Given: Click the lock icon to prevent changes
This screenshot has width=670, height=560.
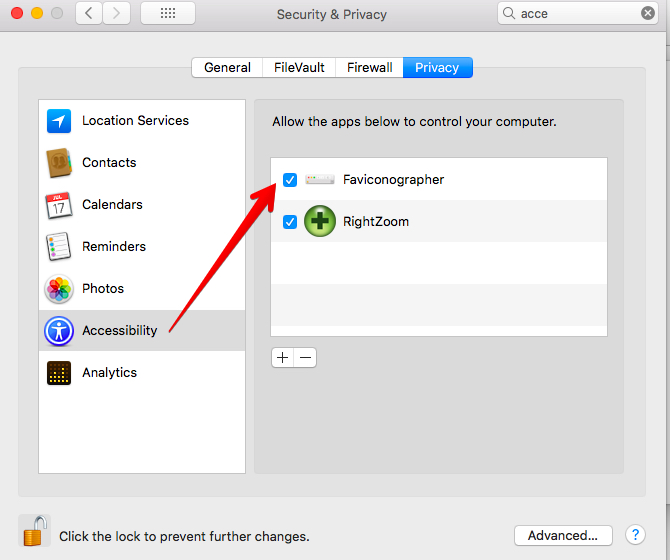Looking at the screenshot, I should point(34,531).
